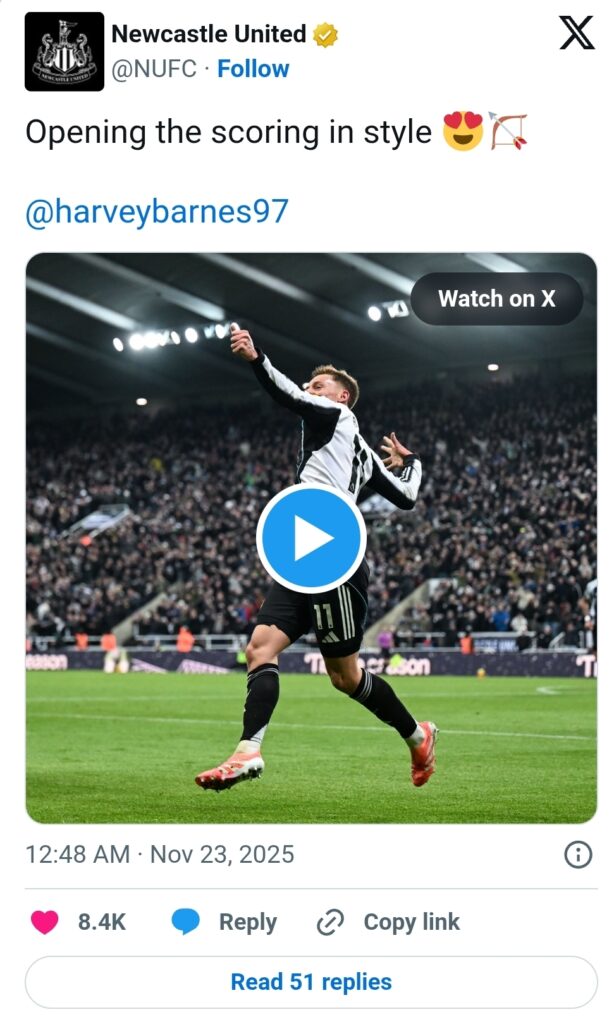Click the 8.4K likes count
This screenshot has height=1024, width=614.
point(102,922)
